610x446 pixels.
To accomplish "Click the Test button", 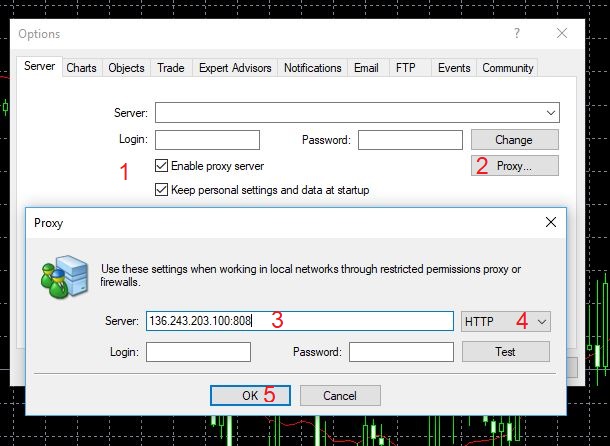I will [x=506, y=352].
